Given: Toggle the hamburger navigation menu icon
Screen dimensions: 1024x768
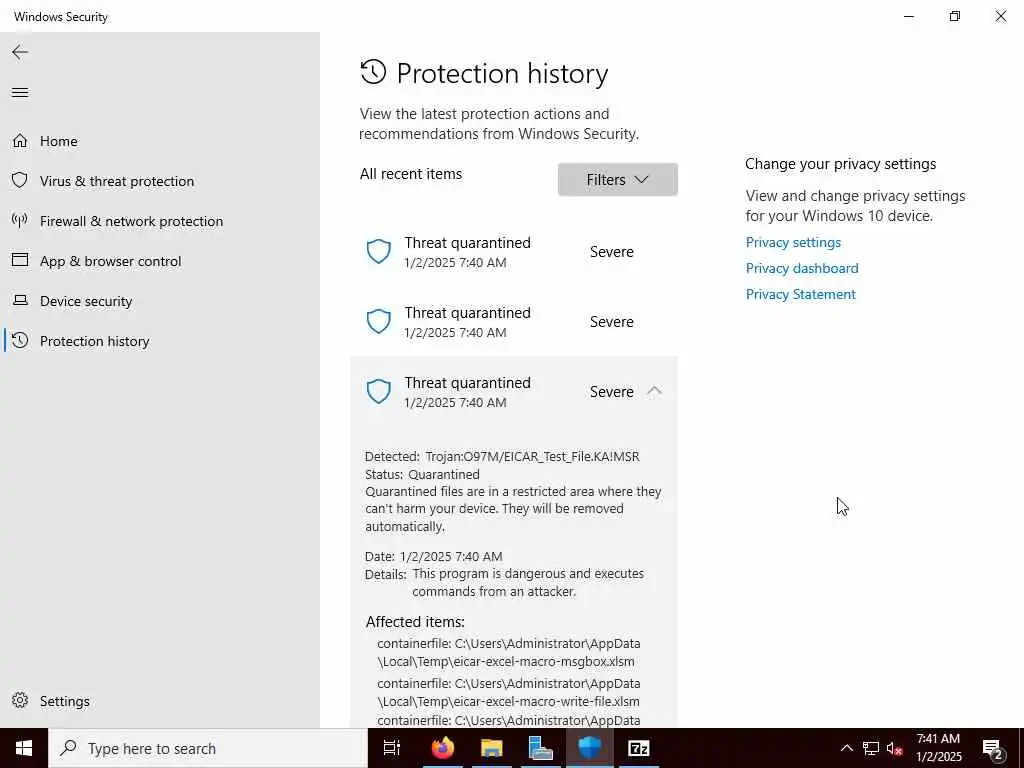Looking at the screenshot, I should [20, 92].
